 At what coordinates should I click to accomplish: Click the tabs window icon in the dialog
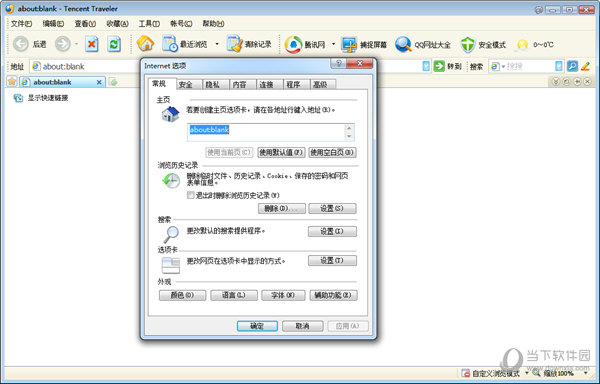171,265
